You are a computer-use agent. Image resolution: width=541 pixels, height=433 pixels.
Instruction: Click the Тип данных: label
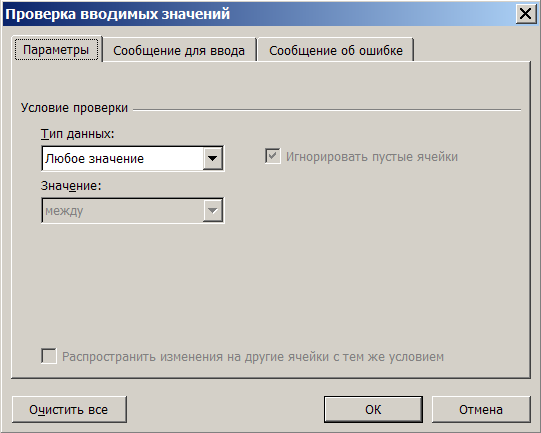[77, 134]
